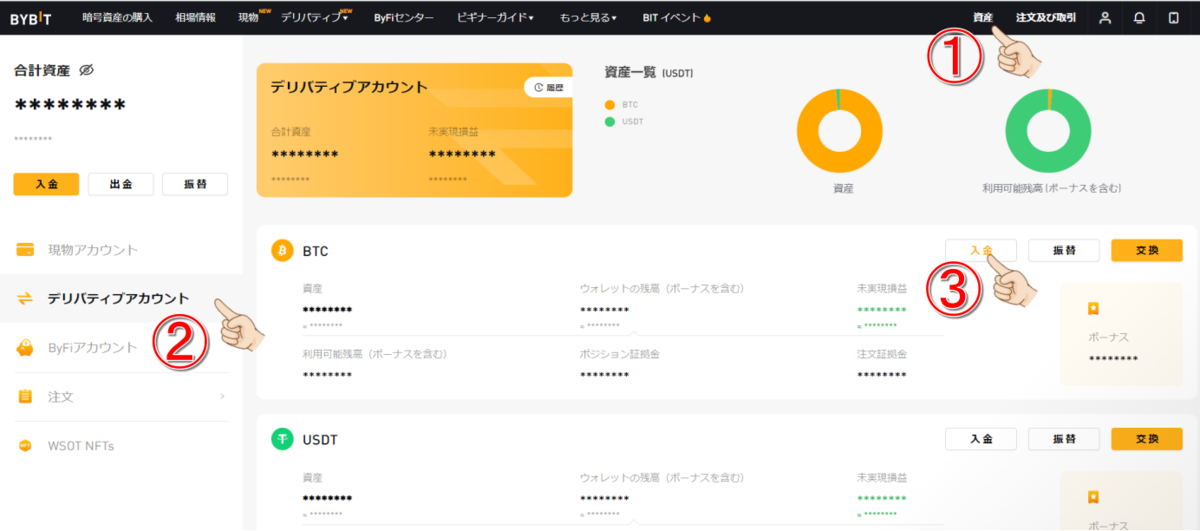Screen dimensions: 1200x531
Task: Click the BTC ポジション証拠金 label
Action: (619, 354)
